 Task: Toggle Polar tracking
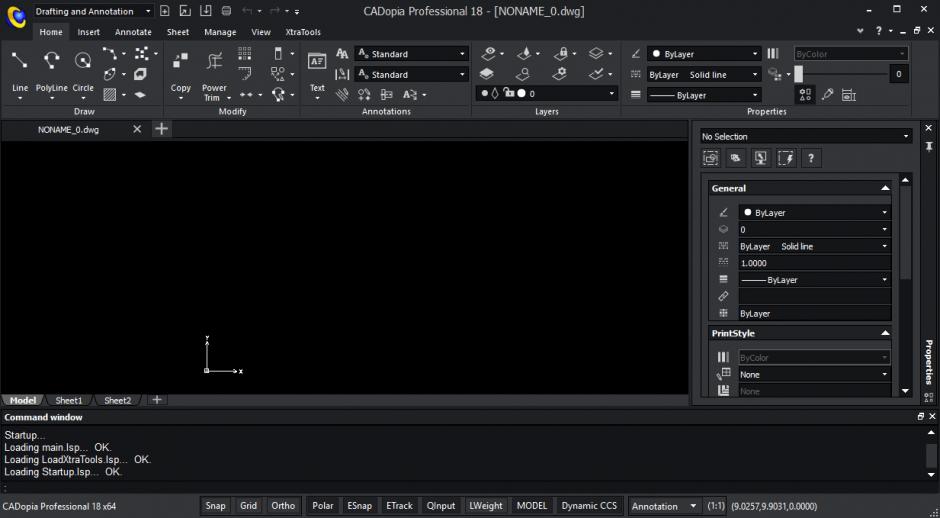click(x=323, y=506)
